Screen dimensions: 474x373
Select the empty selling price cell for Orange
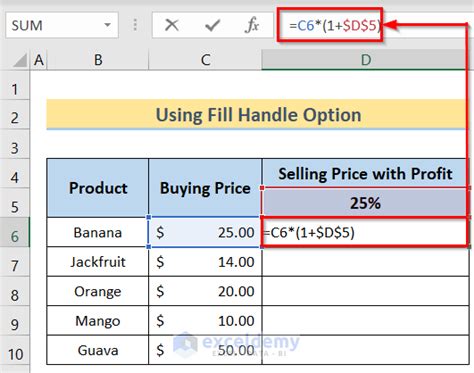[x=366, y=291]
